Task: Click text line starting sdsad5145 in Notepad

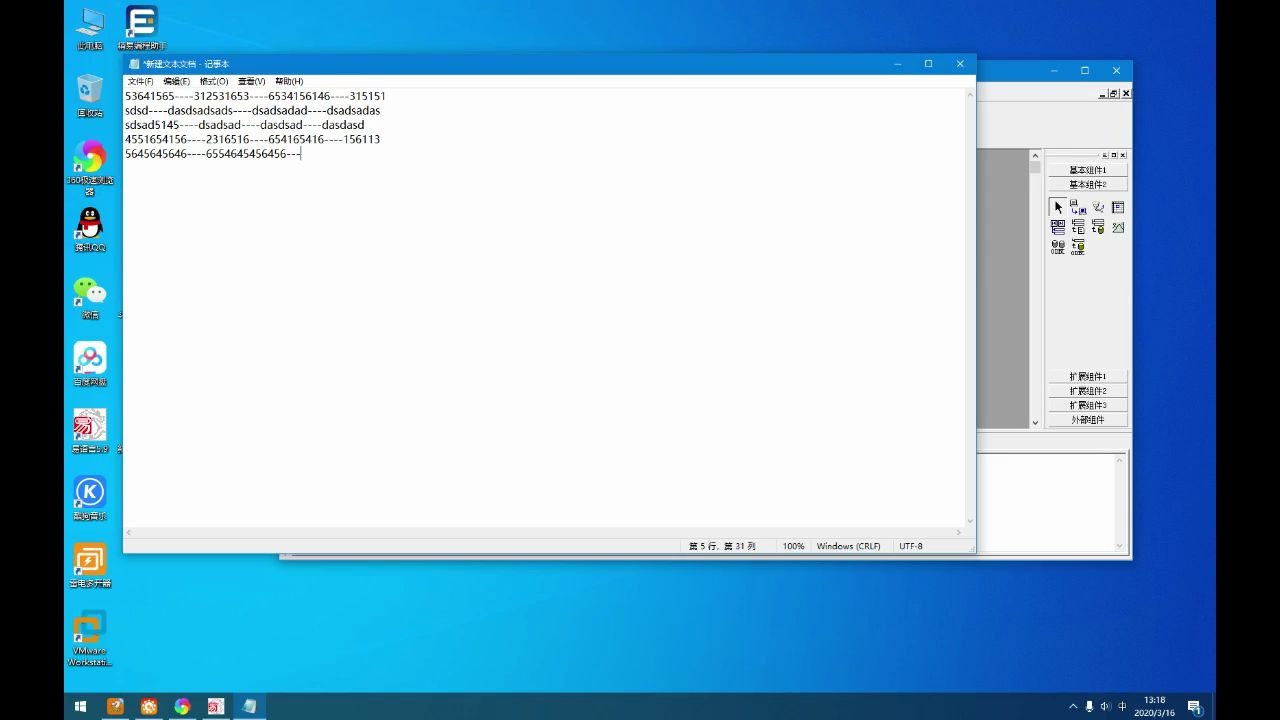Action: click(244, 125)
